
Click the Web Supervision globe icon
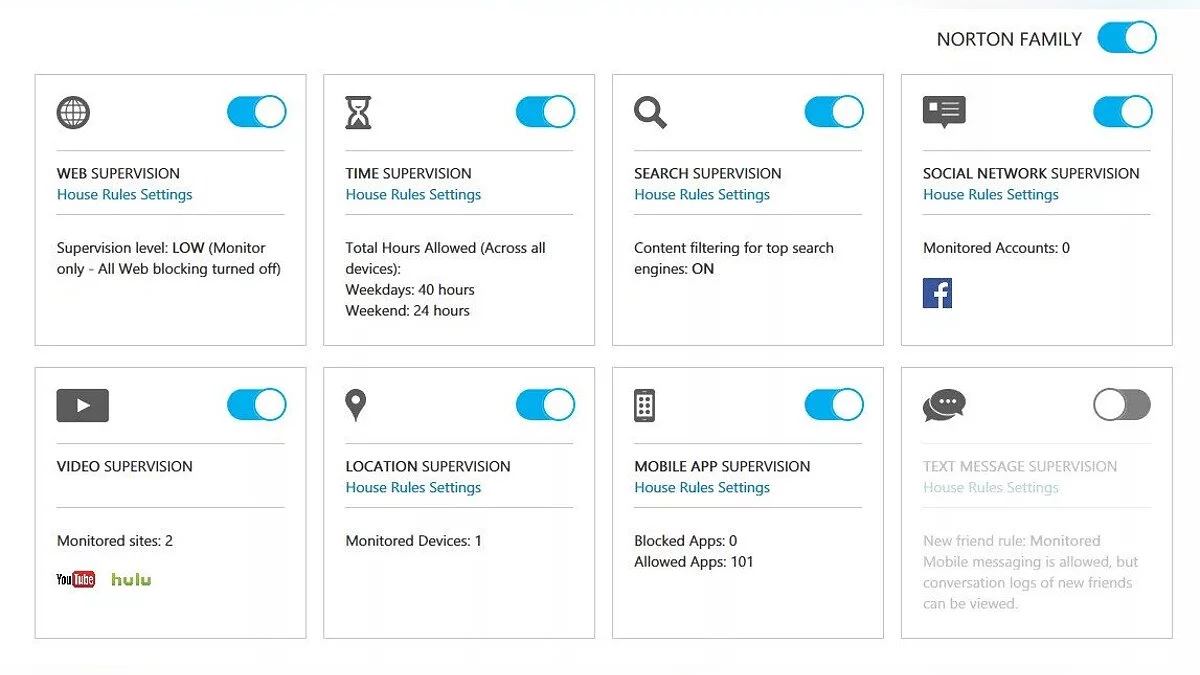pos(73,112)
